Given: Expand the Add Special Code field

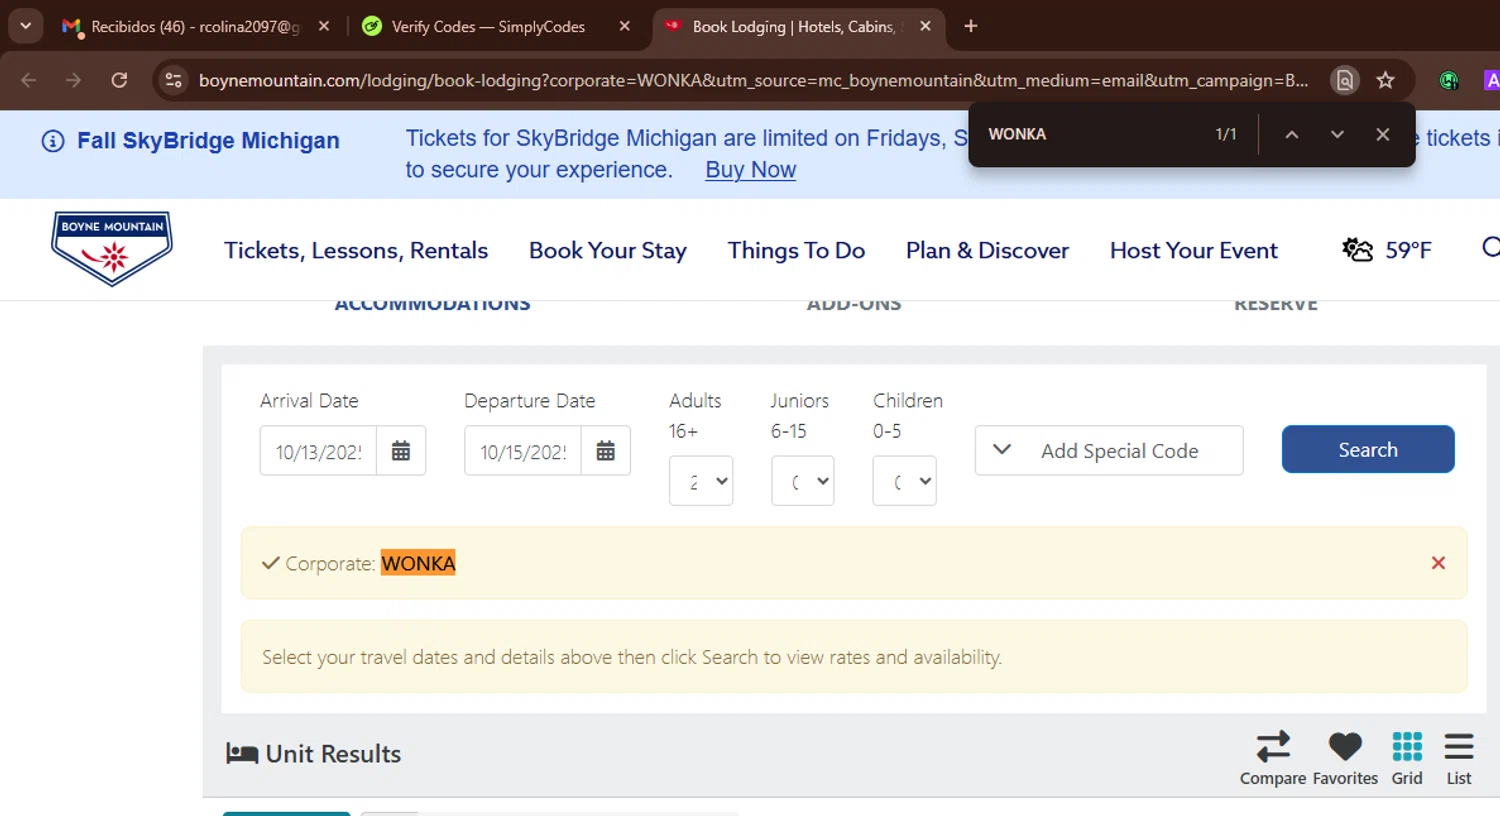Looking at the screenshot, I should [1109, 451].
